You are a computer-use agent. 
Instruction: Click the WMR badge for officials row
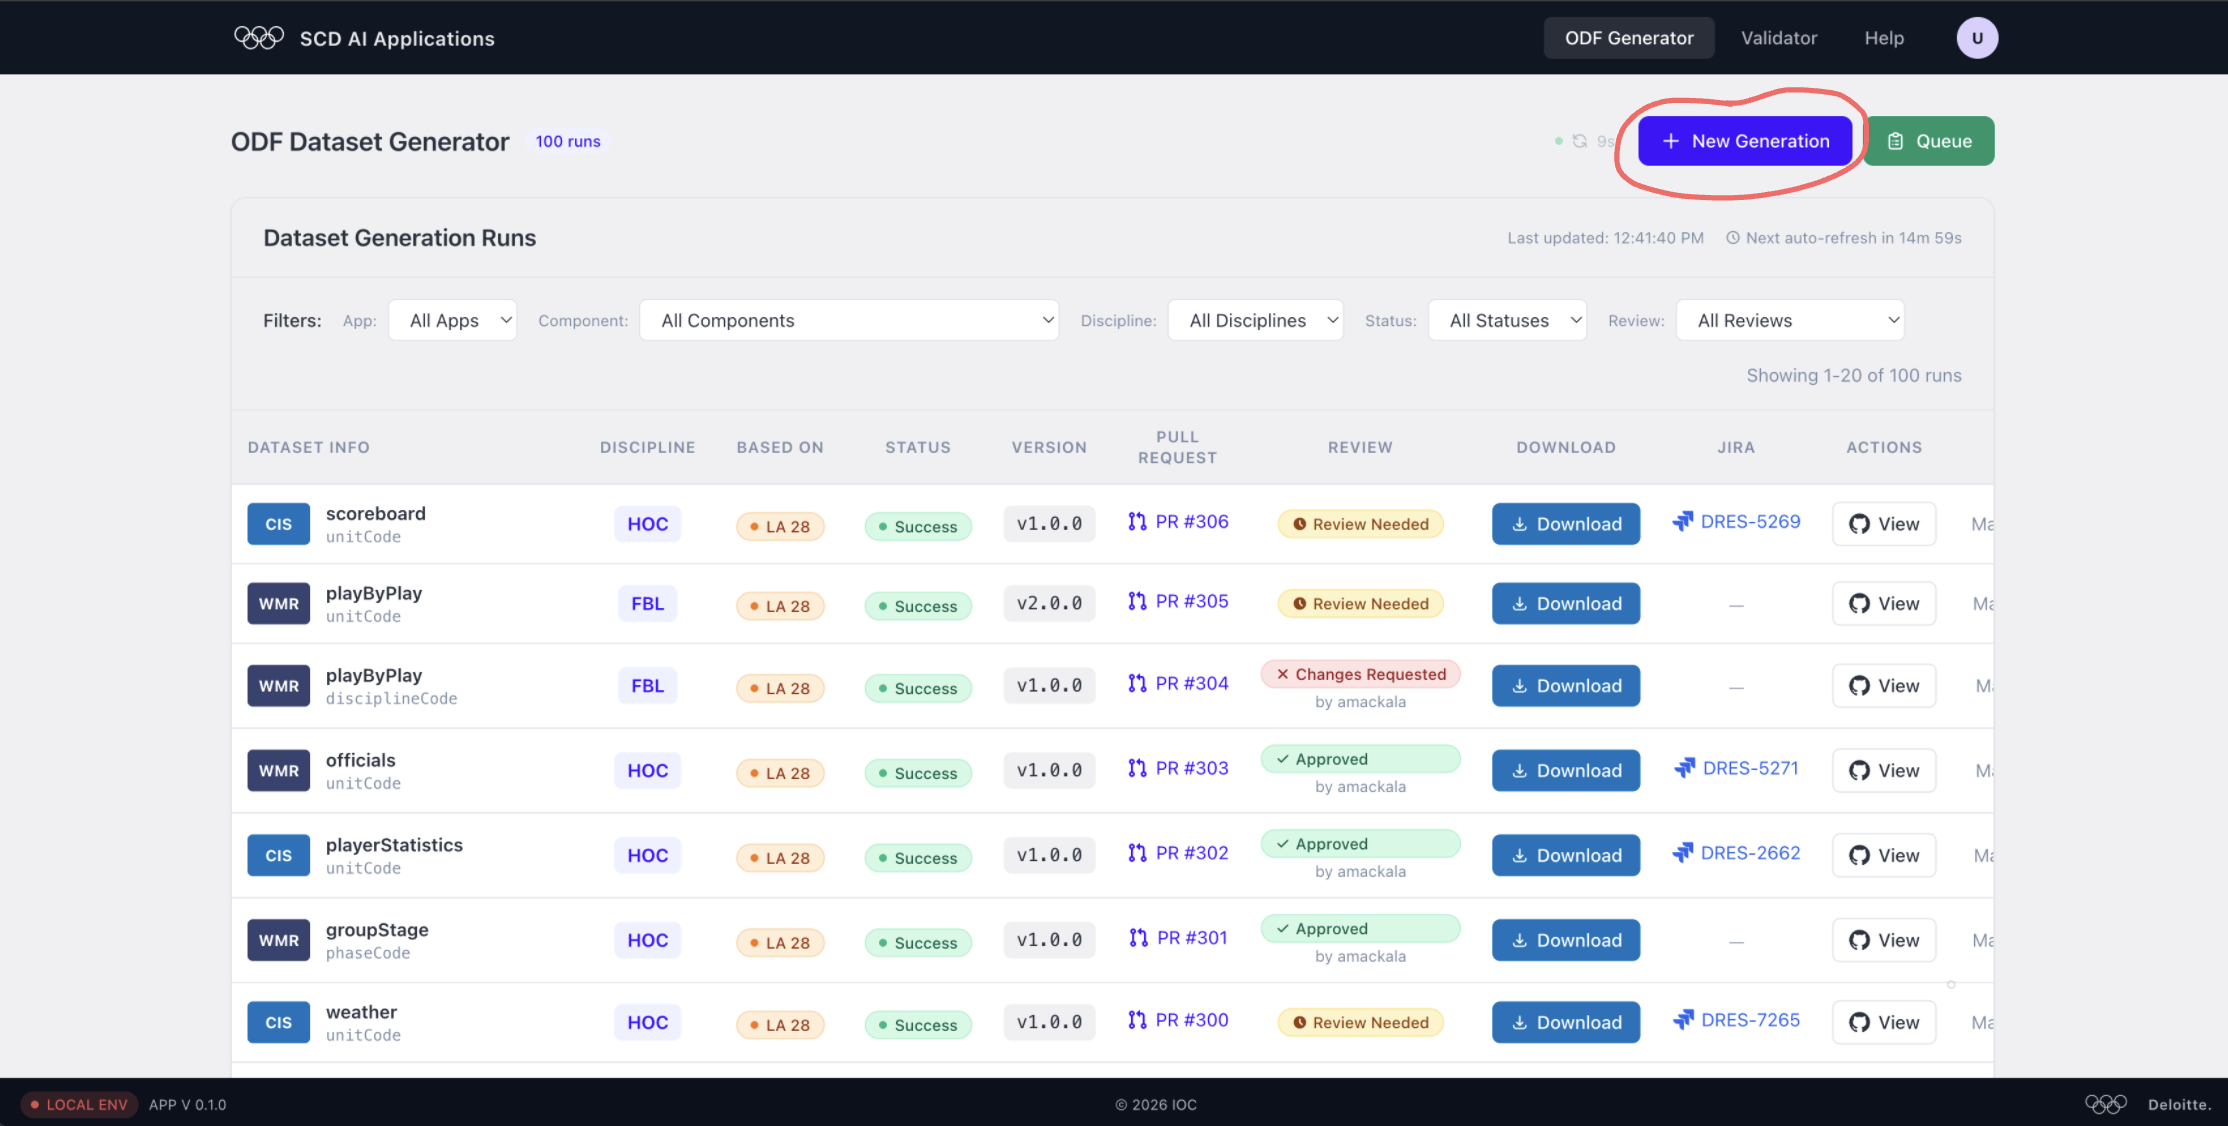pos(279,771)
